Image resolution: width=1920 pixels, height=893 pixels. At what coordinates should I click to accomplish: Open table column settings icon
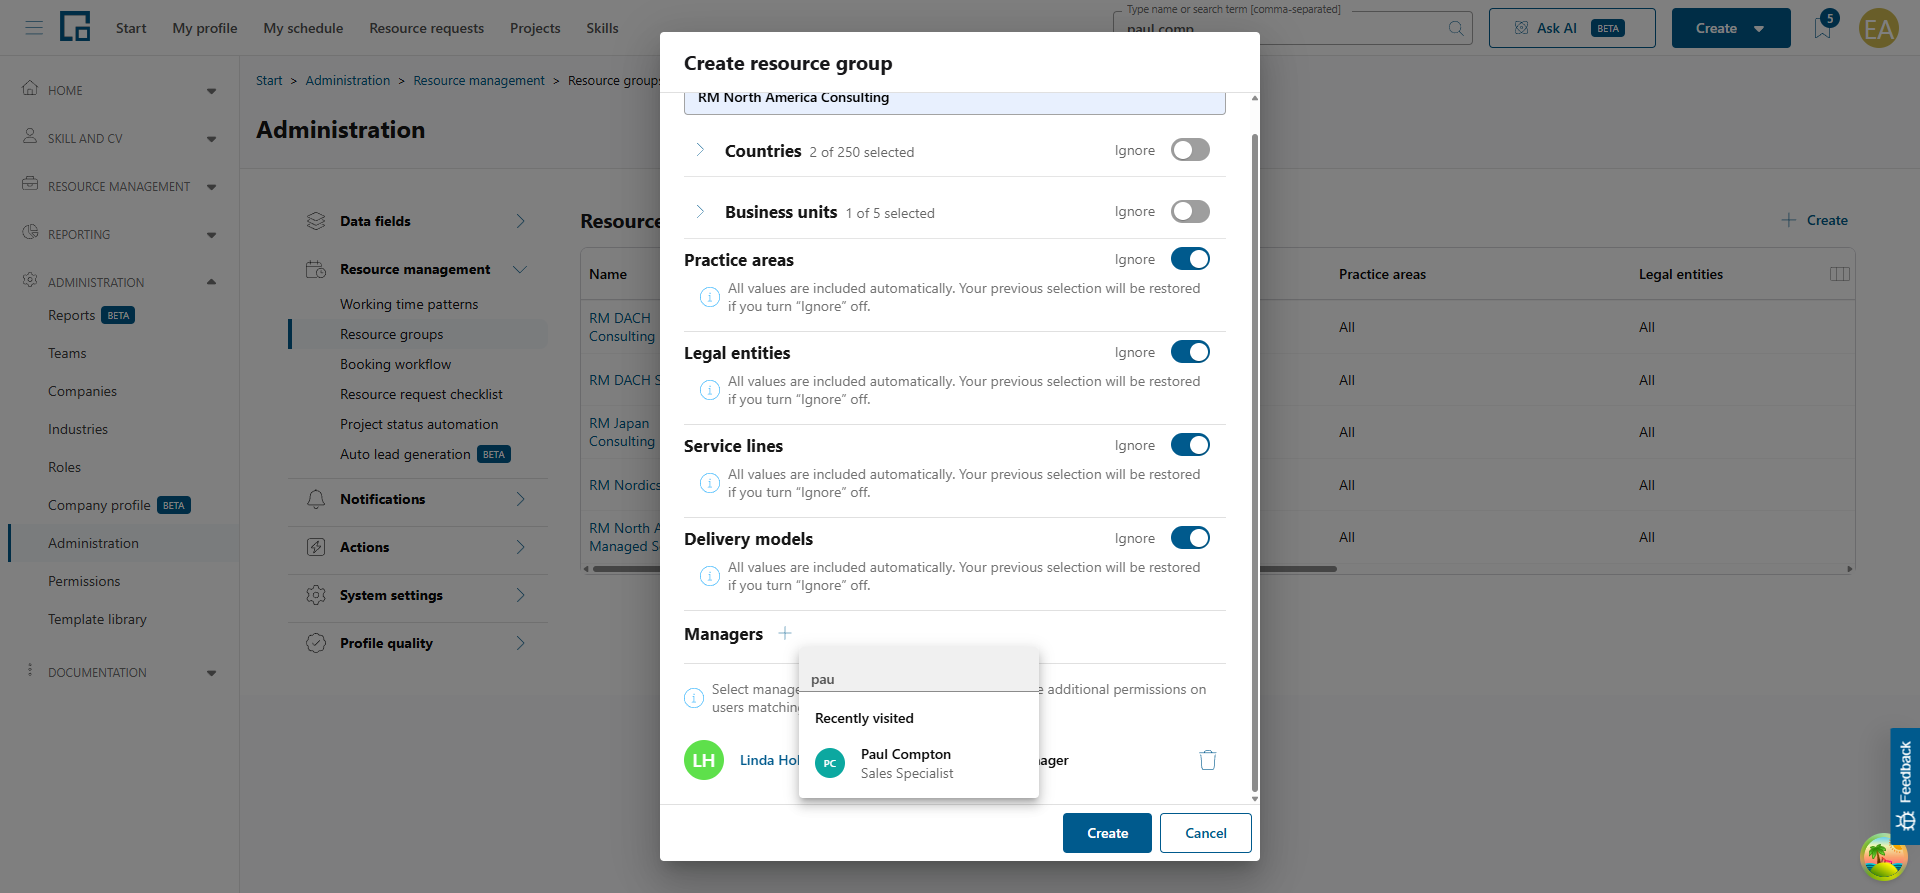pos(1839,274)
